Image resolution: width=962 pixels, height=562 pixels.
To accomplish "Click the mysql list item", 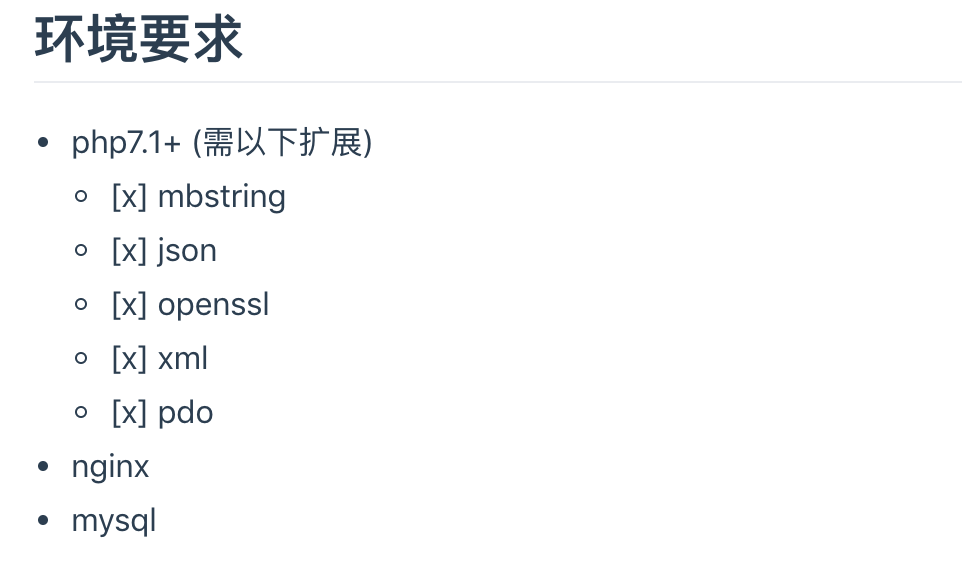I will pos(114,521).
